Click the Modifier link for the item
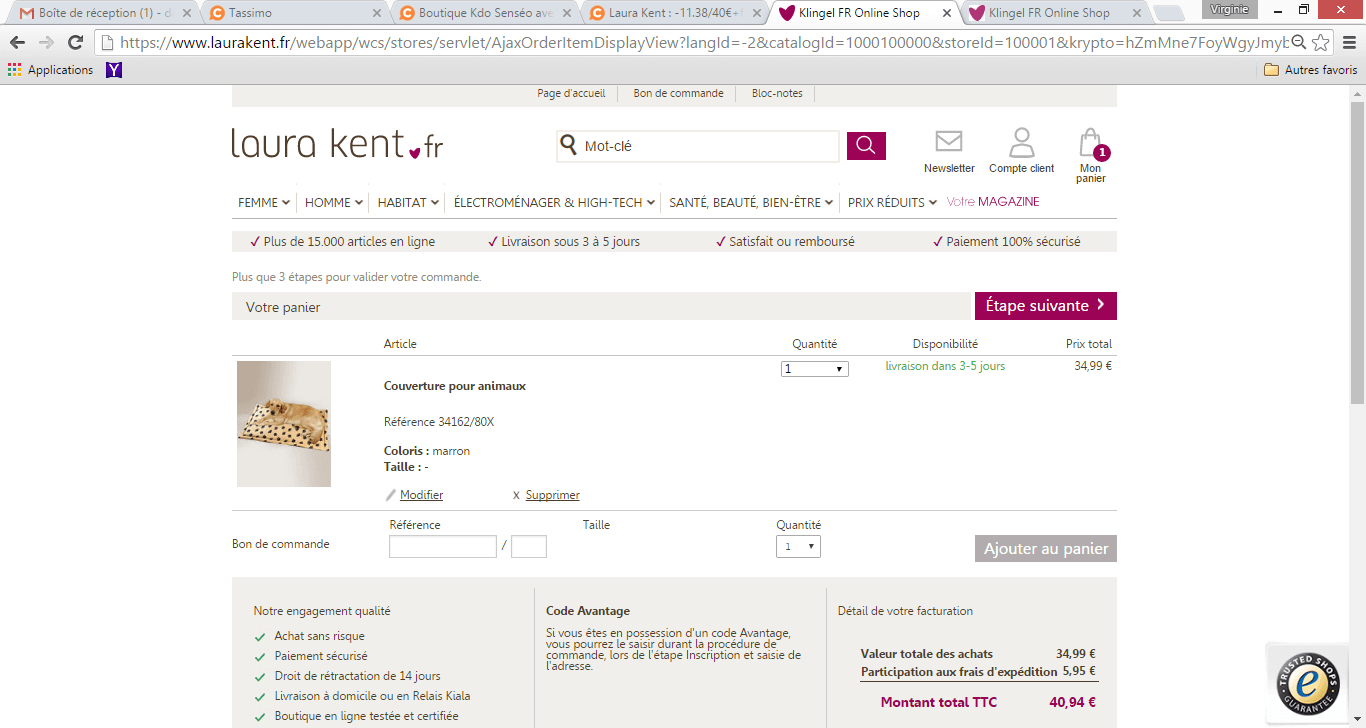 (x=421, y=495)
